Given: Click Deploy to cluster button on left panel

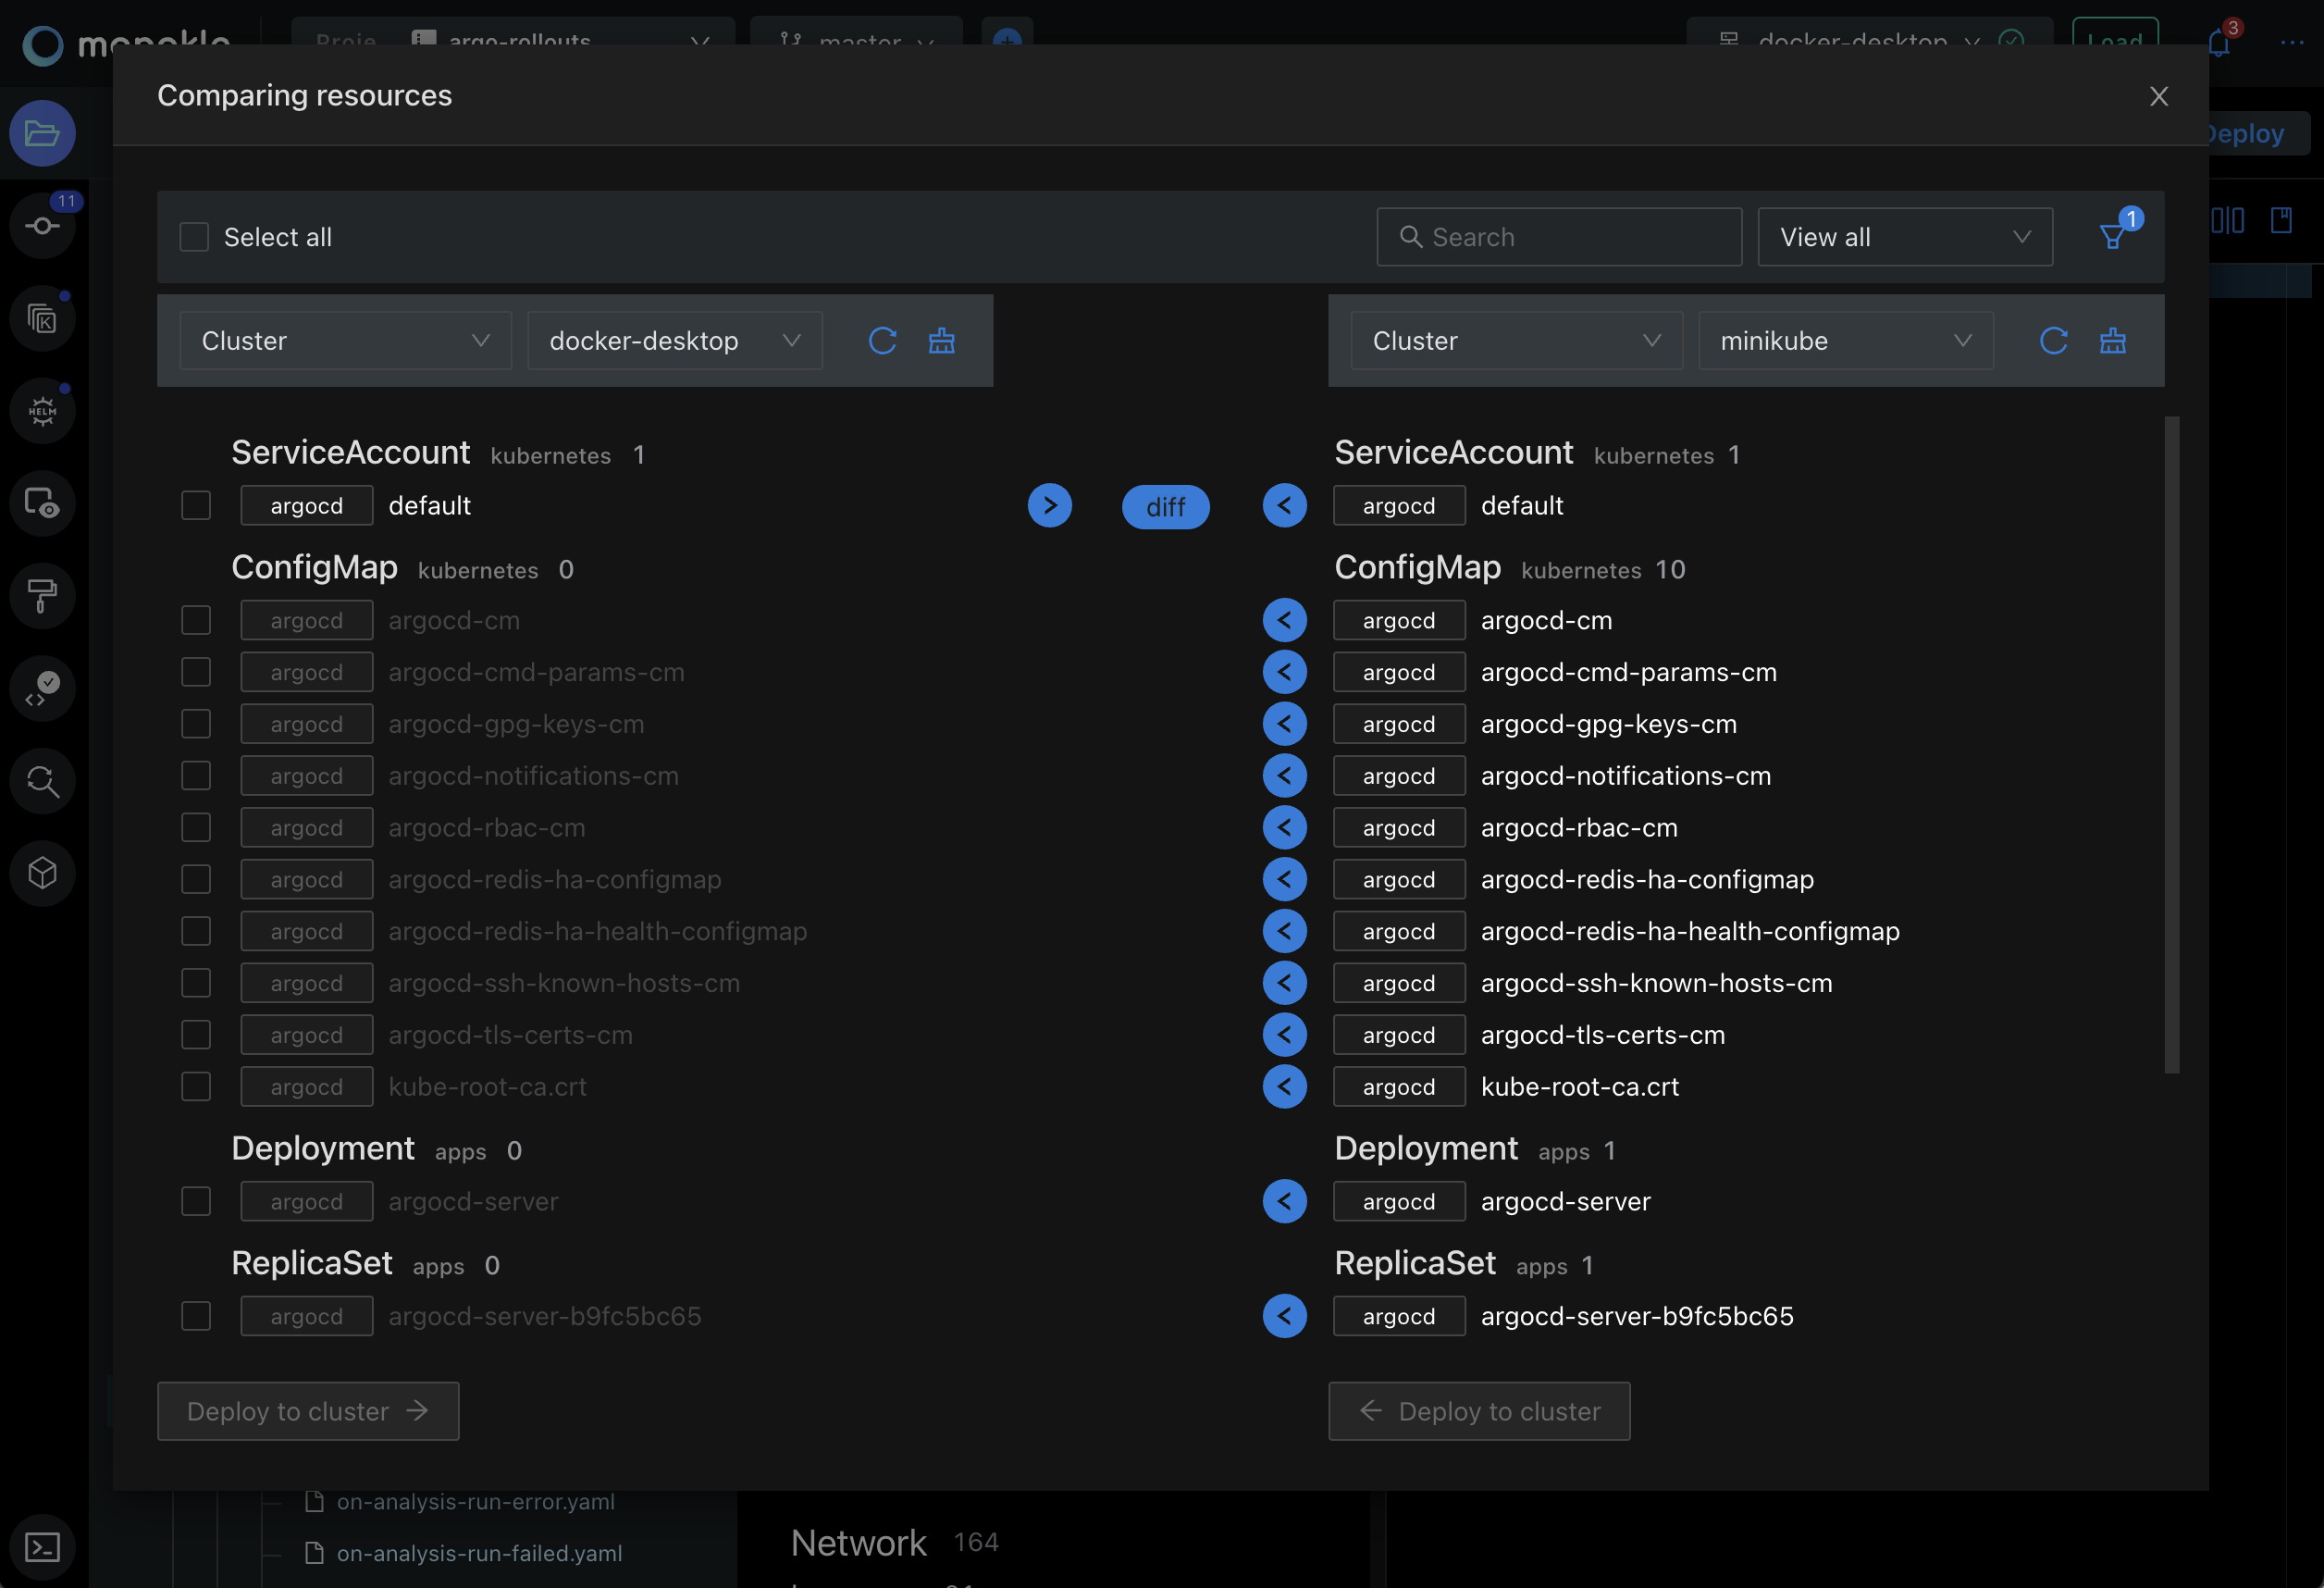Looking at the screenshot, I should [x=307, y=1411].
